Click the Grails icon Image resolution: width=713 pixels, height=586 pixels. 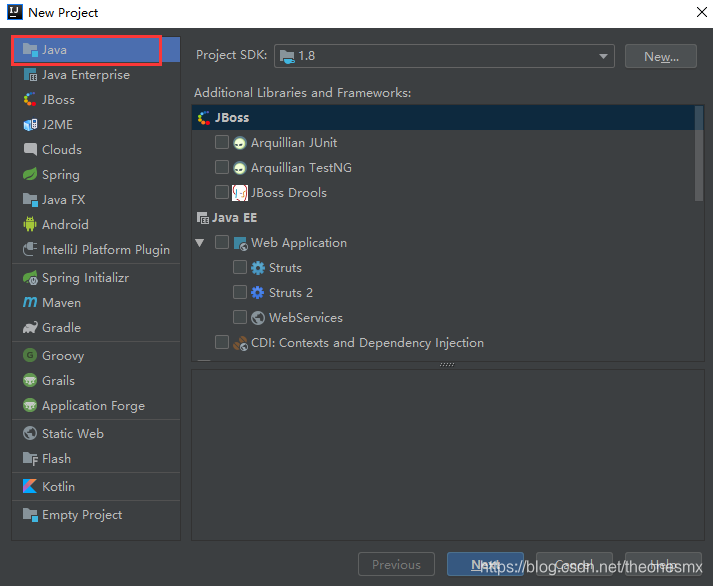30,380
